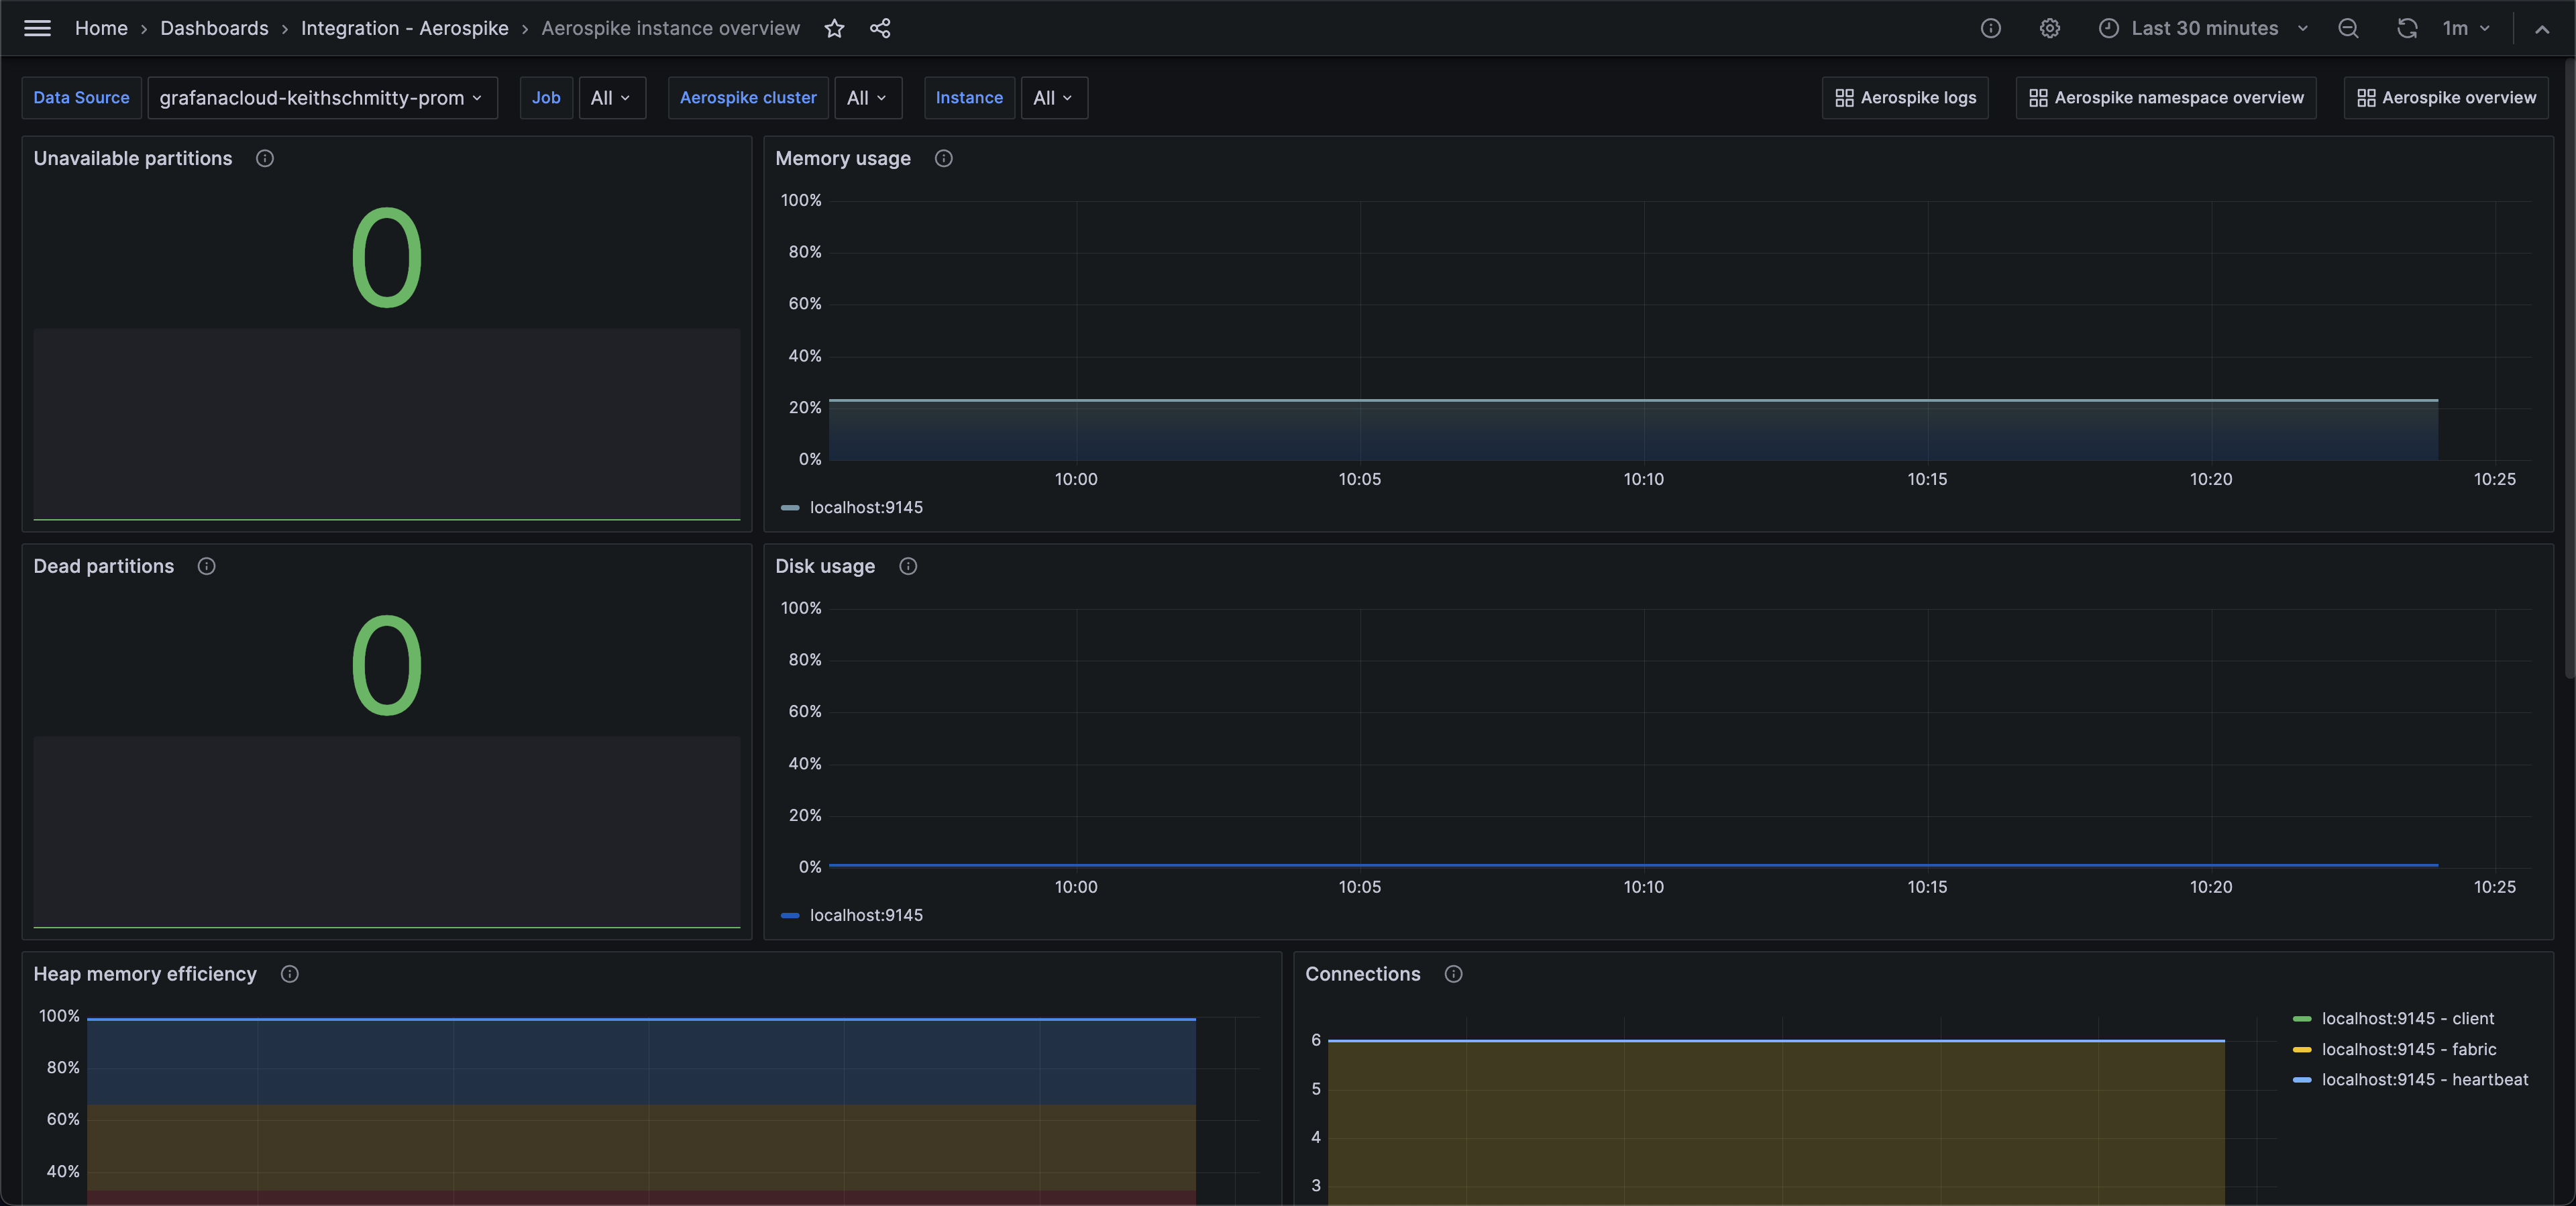Show info for Dead partitions panel

pos(206,566)
